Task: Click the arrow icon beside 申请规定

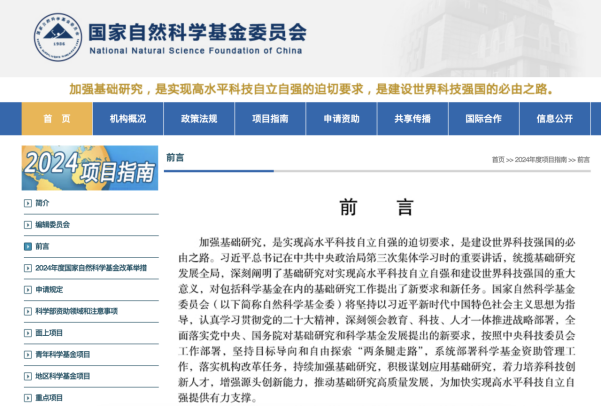Action: (x=27, y=289)
